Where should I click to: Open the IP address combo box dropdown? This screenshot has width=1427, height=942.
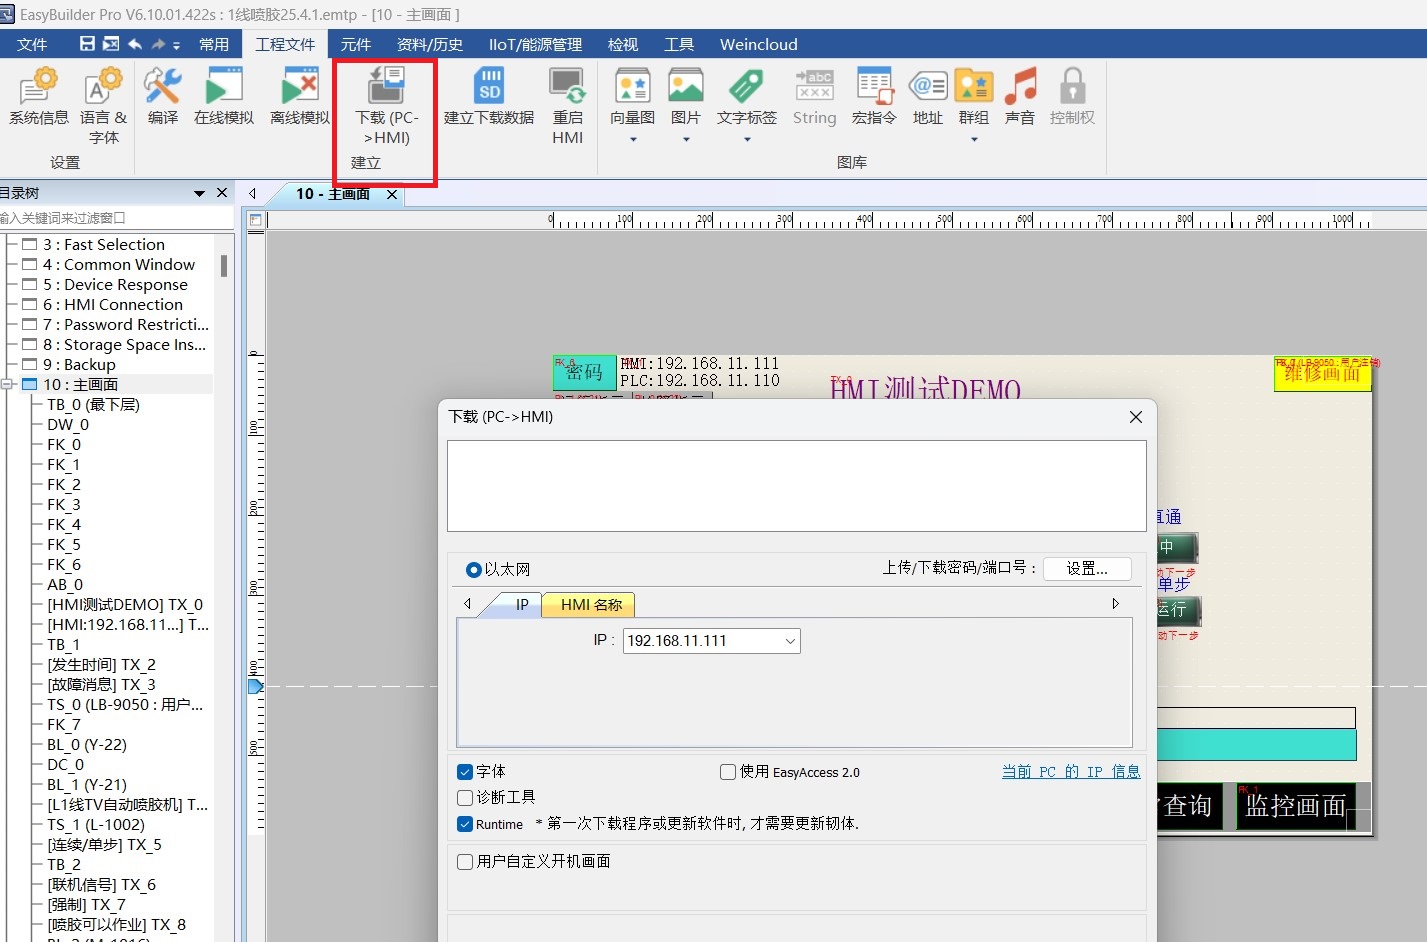click(x=790, y=641)
